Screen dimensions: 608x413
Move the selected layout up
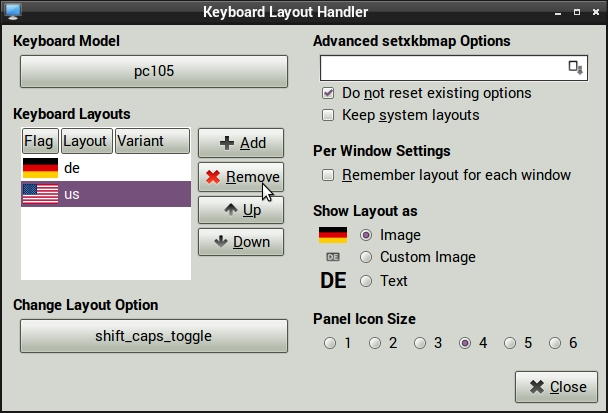tap(240, 210)
